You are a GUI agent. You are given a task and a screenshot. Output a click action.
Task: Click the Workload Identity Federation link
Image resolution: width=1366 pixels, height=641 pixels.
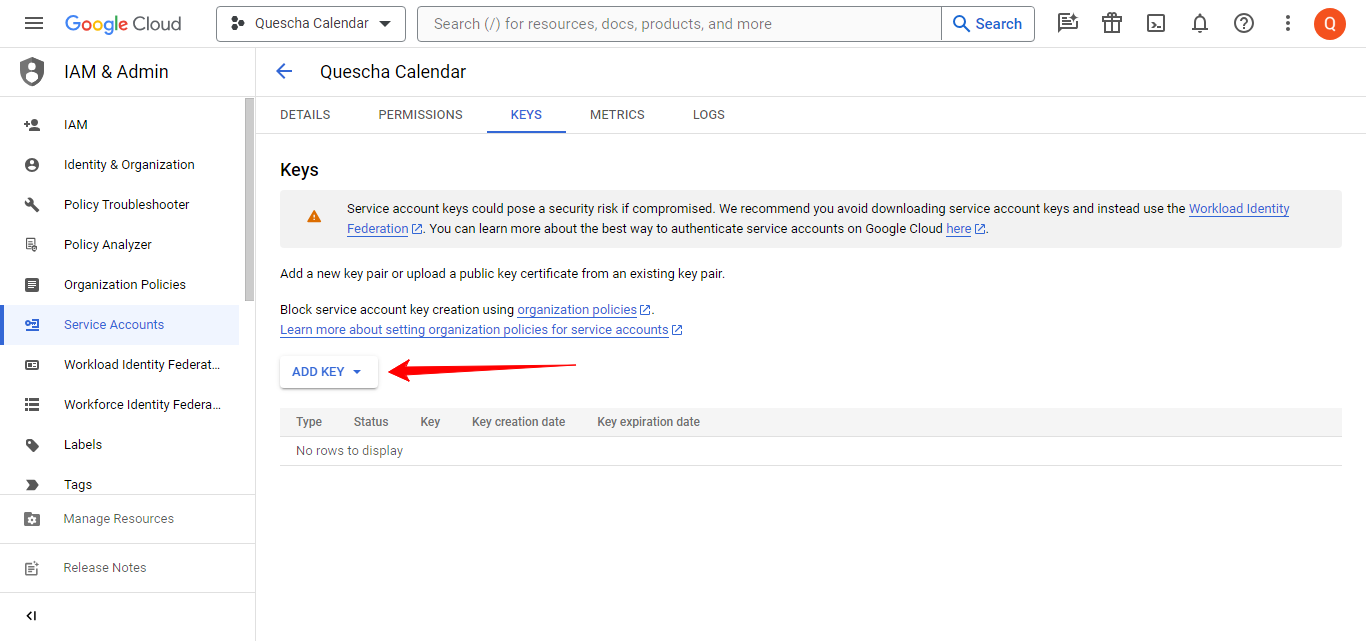[1238, 209]
